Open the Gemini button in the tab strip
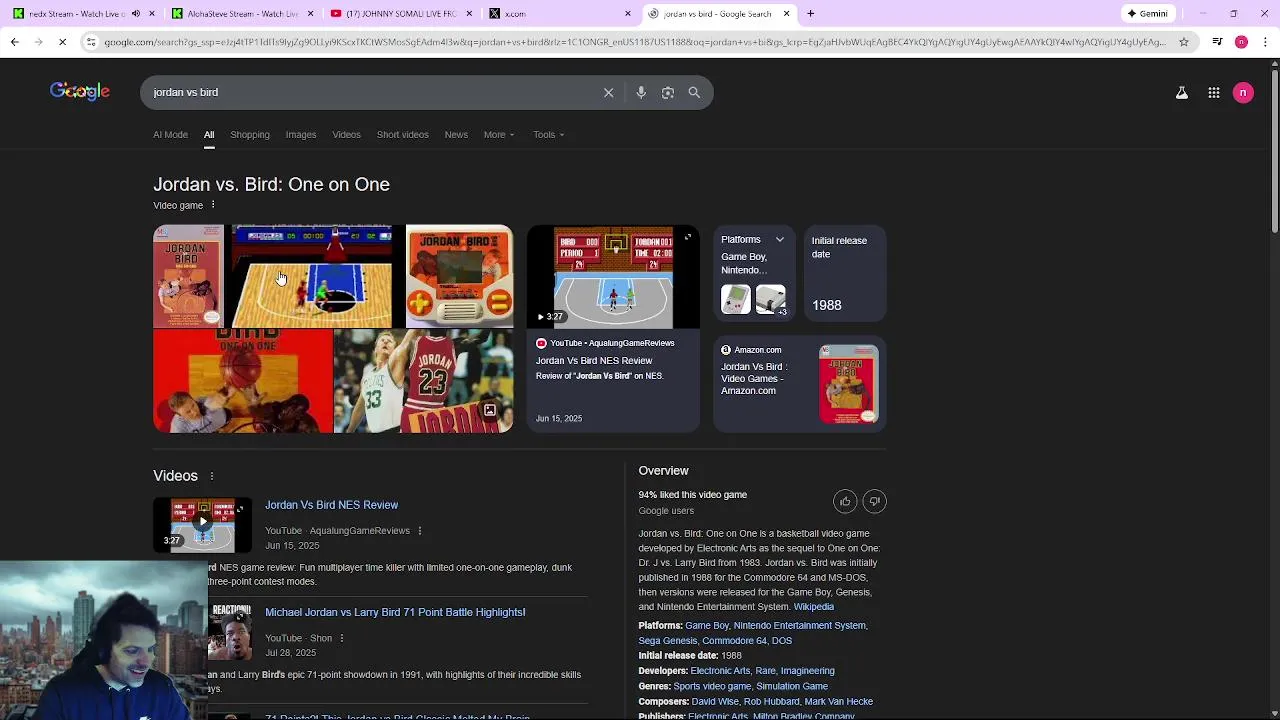1280x720 pixels. point(1147,14)
